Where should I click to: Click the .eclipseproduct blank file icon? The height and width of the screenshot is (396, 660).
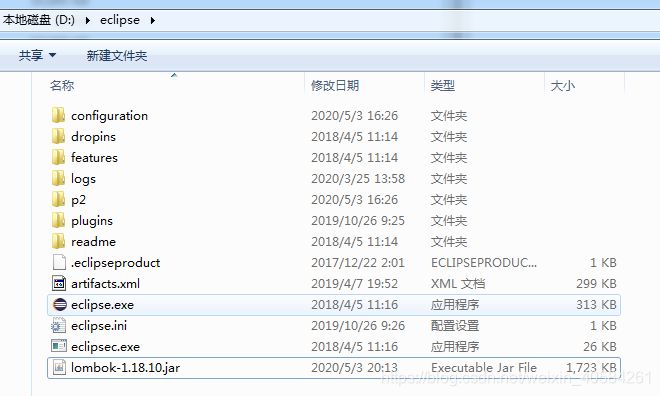pos(59,262)
